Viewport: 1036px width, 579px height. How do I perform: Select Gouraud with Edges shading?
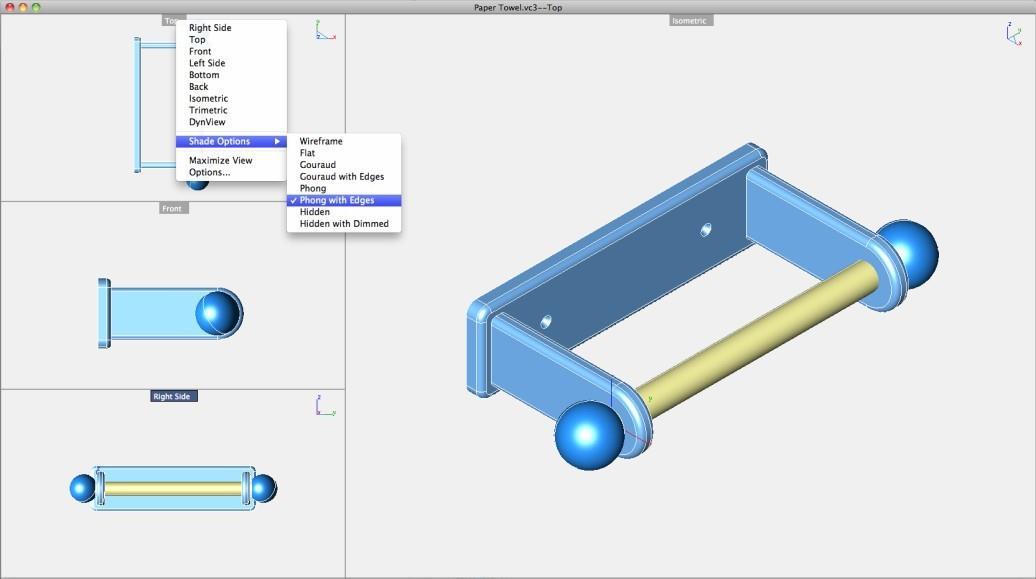342,176
